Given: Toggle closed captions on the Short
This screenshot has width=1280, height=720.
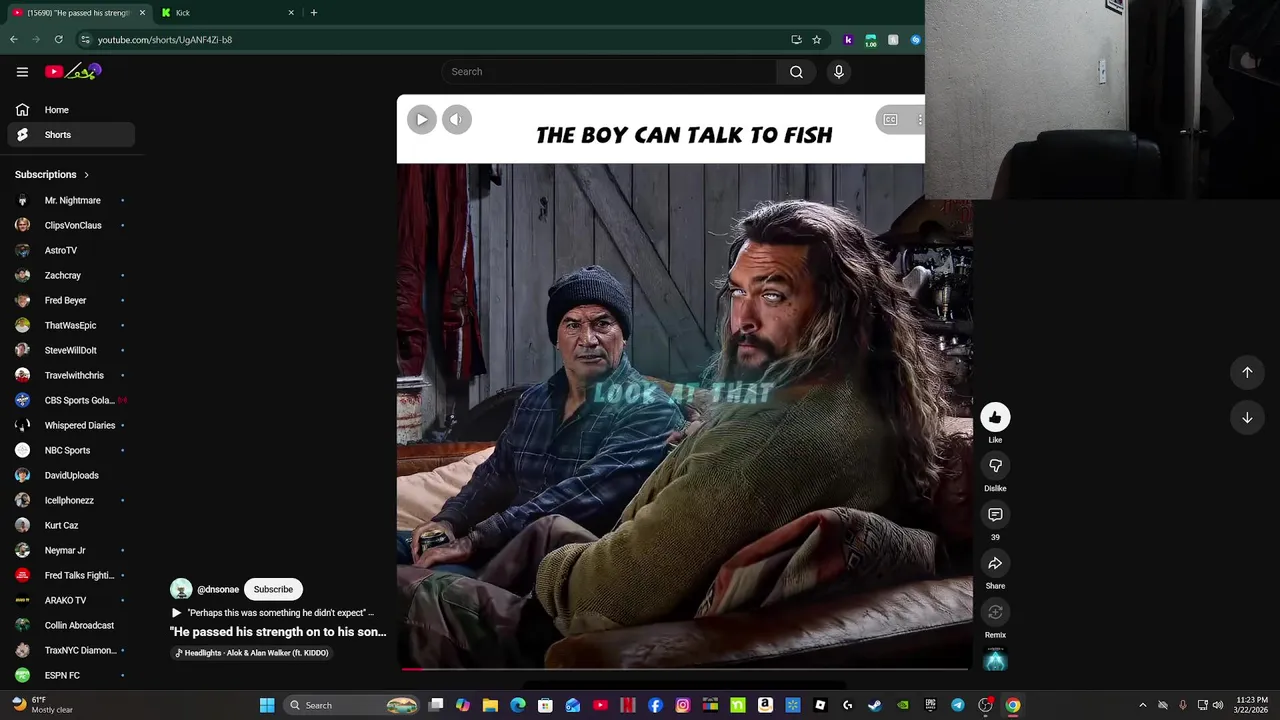Looking at the screenshot, I should coord(890,120).
